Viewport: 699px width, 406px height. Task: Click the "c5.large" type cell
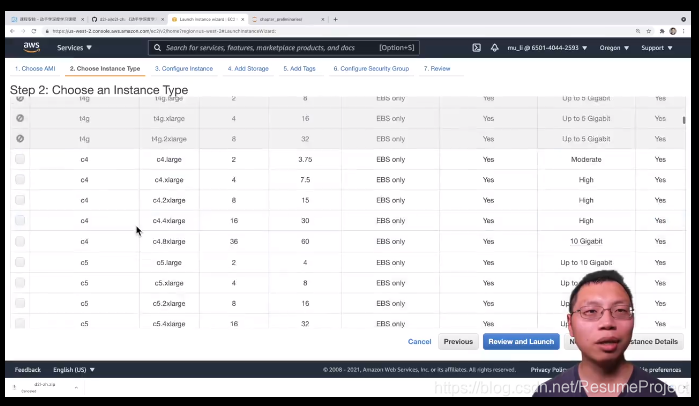tap(169, 262)
